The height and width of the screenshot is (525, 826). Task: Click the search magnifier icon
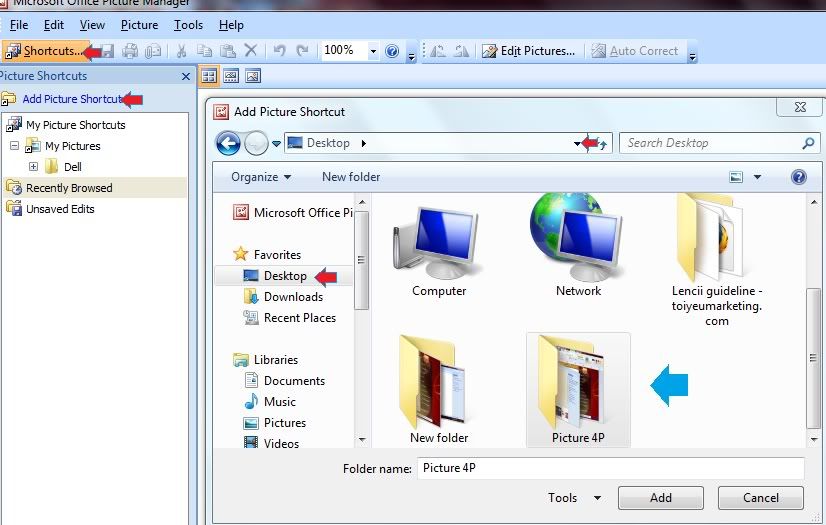tap(808, 143)
